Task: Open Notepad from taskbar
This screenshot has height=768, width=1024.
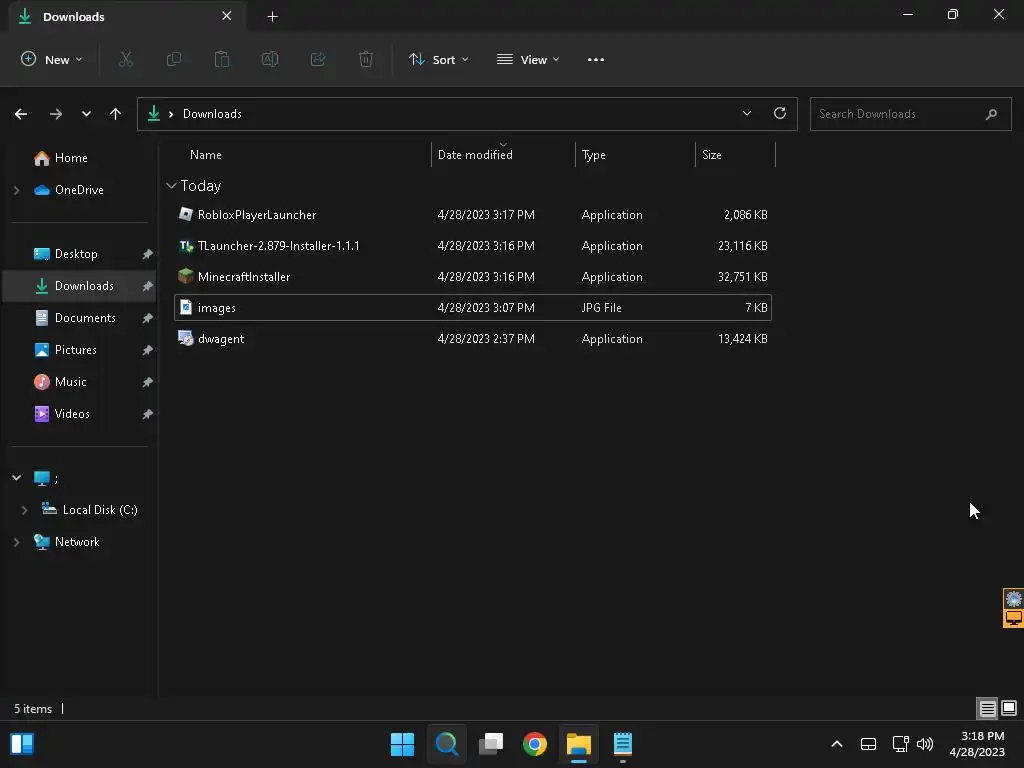Action: (x=623, y=744)
